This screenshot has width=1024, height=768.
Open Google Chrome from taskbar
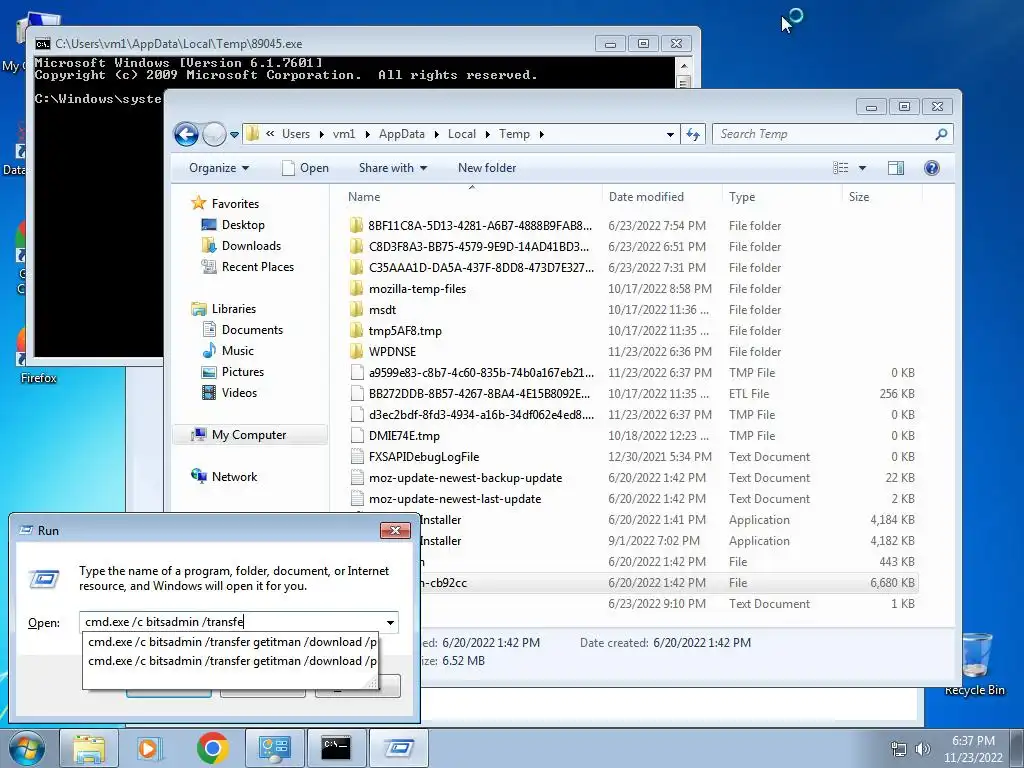point(212,748)
